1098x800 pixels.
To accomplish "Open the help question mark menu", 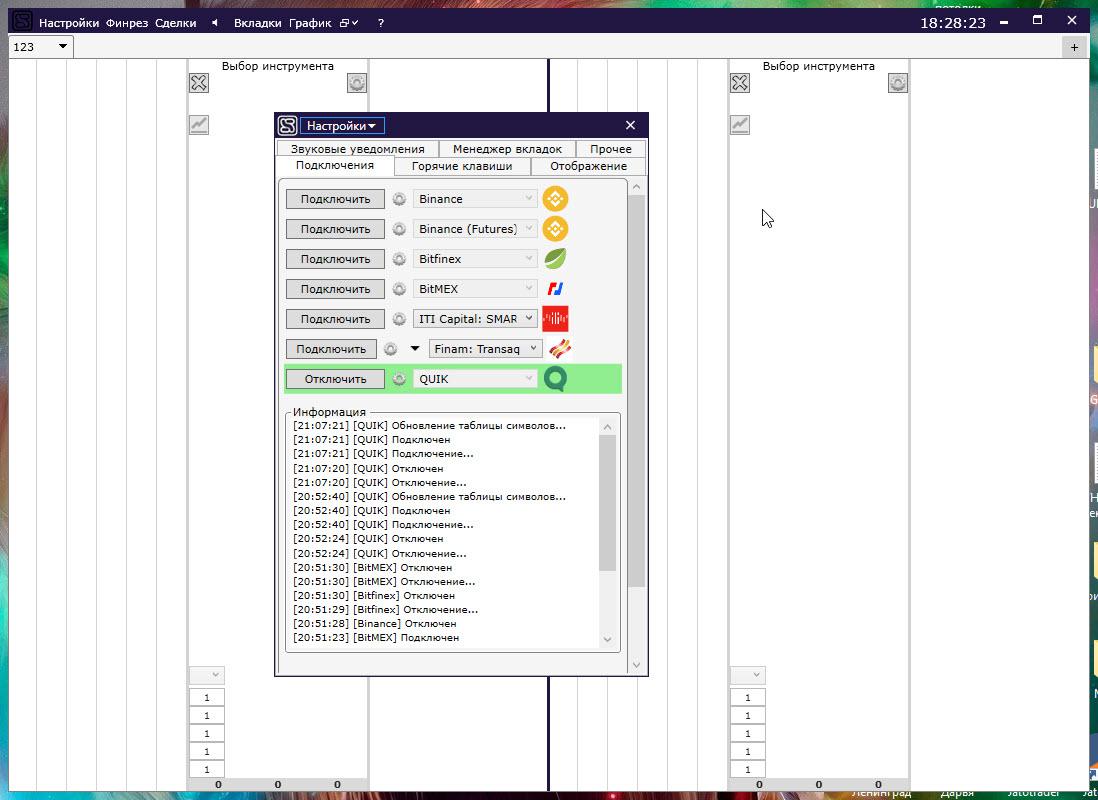I will point(380,23).
